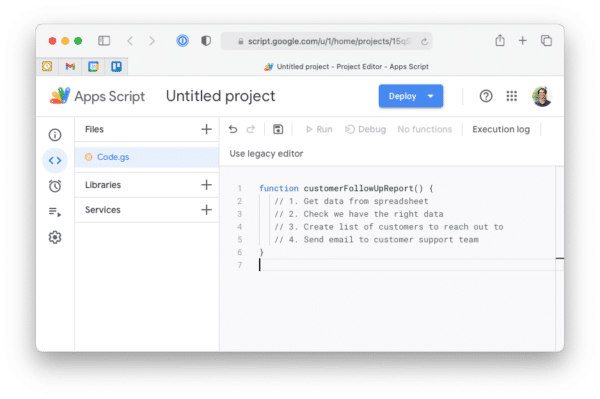600x399 pixels.
Task: Open the help question mark icon
Action: coord(486,96)
